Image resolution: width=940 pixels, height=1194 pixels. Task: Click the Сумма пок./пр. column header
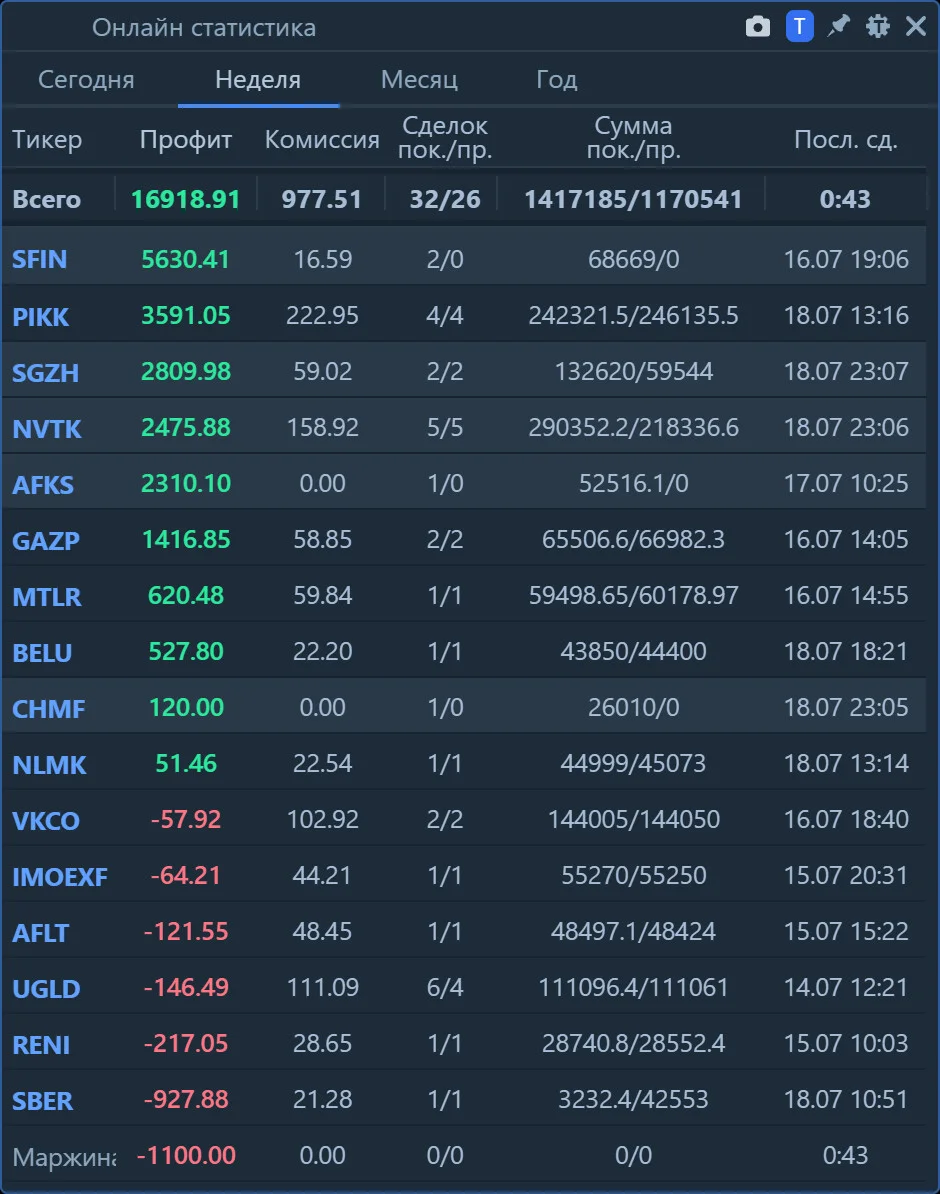[634, 138]
